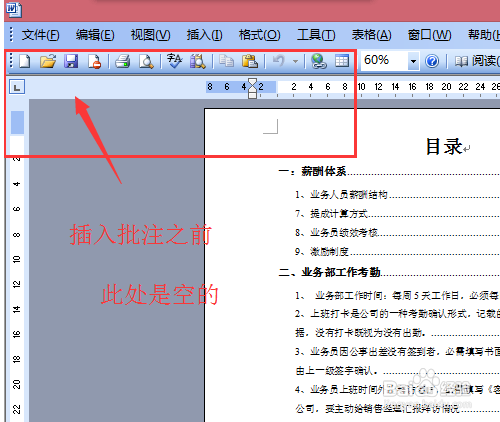Run the spelling and grammar check icon
The width and height of the screenshot is (500, 422).
click(175, 61)
